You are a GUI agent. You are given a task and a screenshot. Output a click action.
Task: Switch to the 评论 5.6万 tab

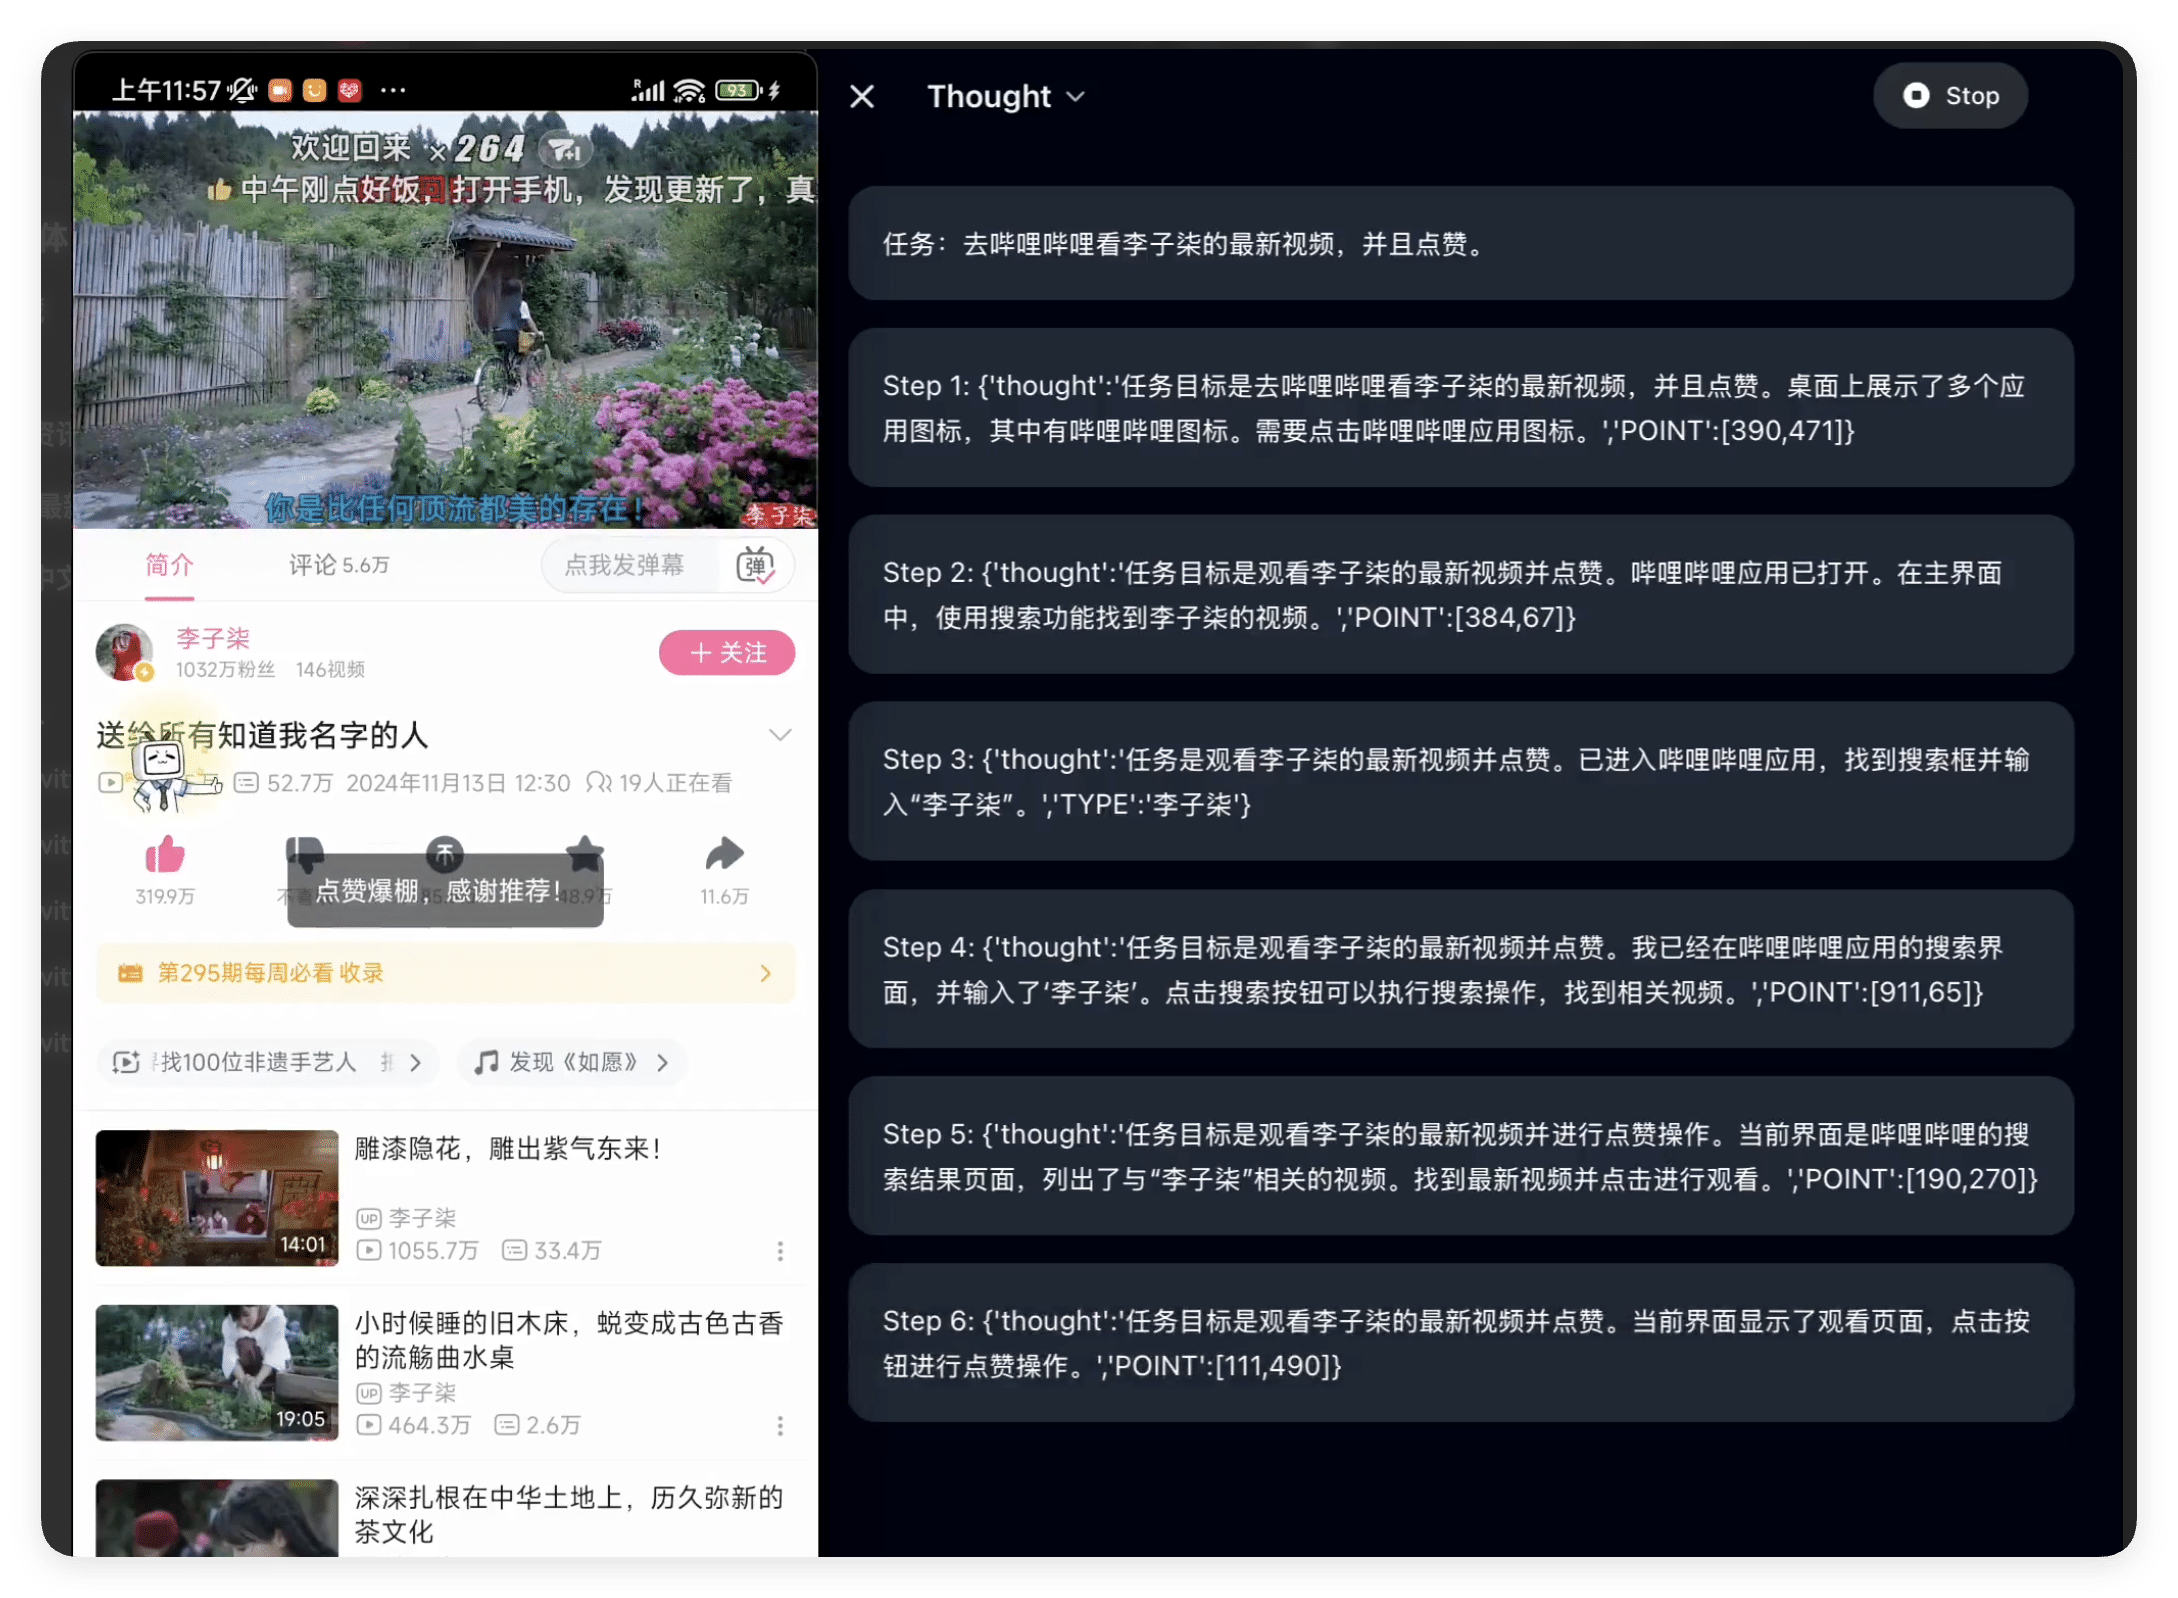tap(339, 565)
